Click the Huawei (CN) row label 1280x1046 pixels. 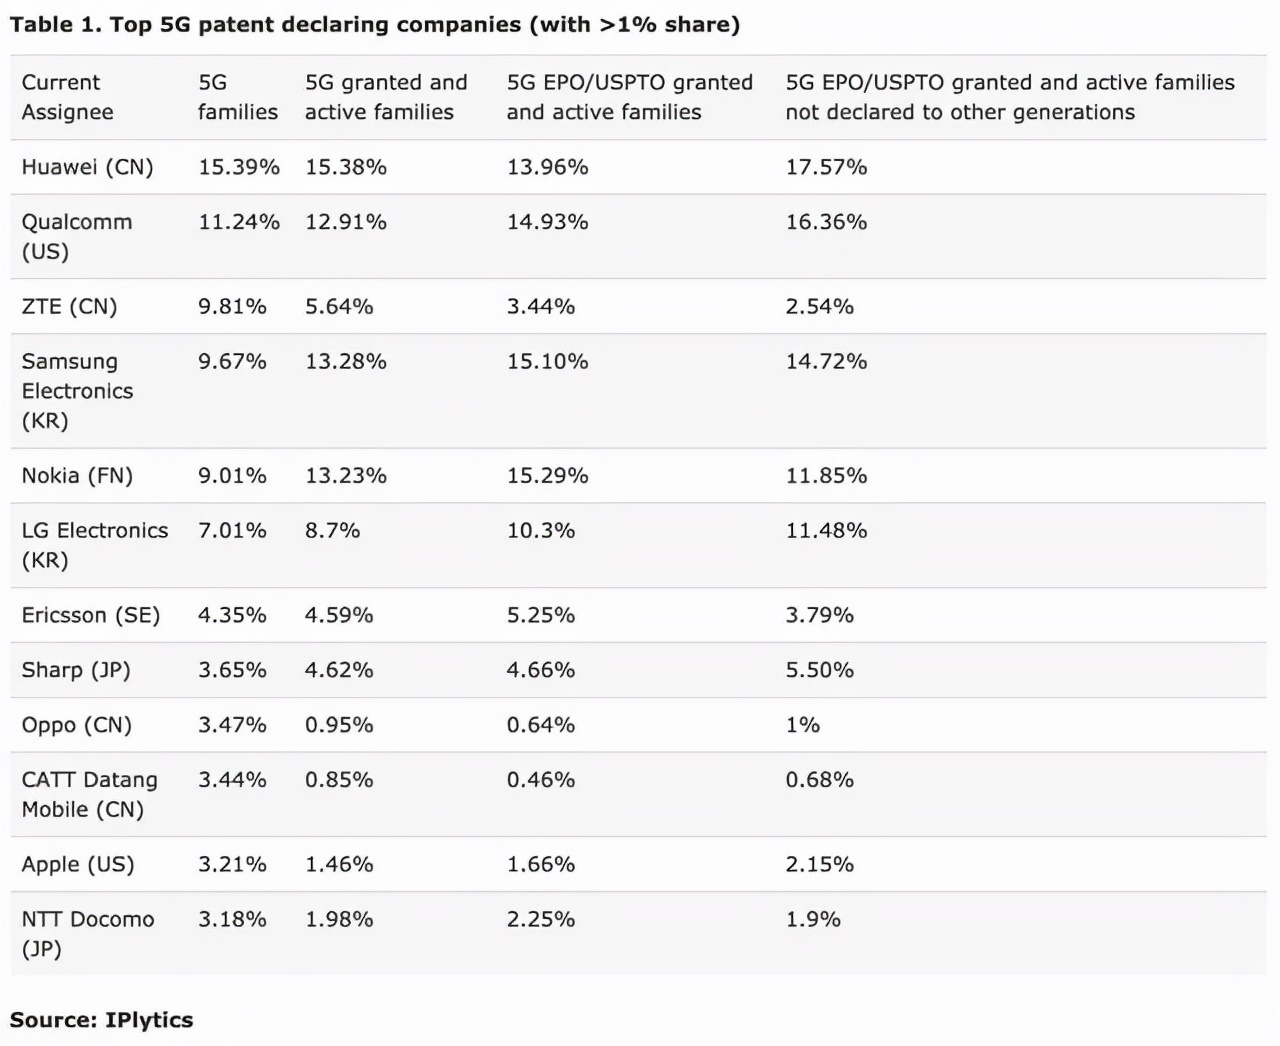pos(87,167)
